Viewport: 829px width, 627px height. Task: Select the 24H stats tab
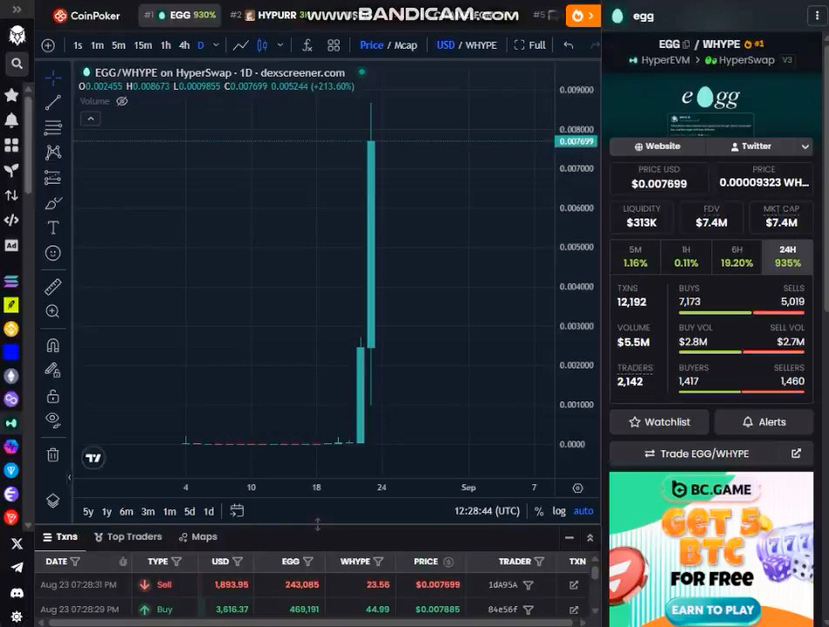(x=787, y=256)
